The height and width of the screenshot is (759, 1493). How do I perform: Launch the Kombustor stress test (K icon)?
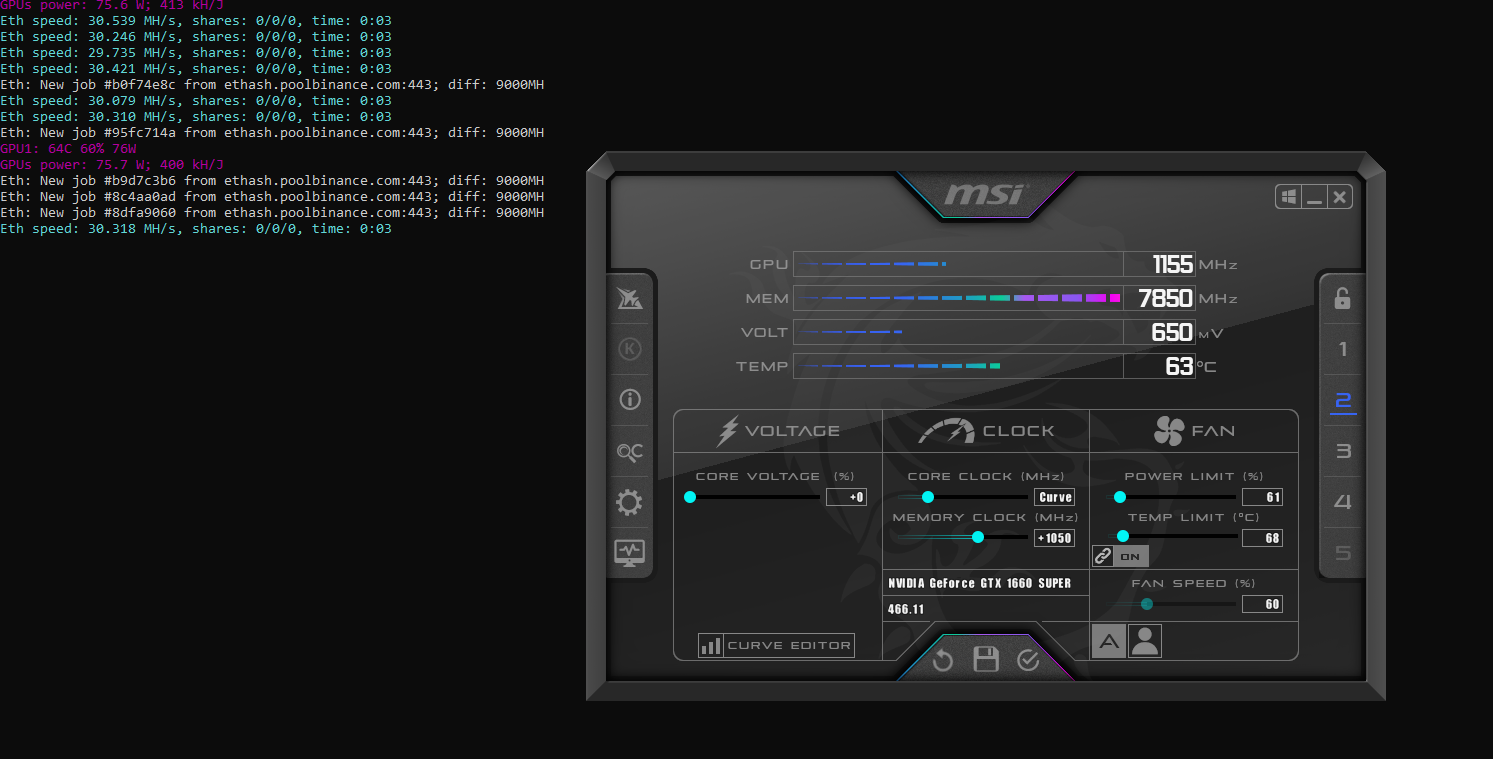point(630,349)
